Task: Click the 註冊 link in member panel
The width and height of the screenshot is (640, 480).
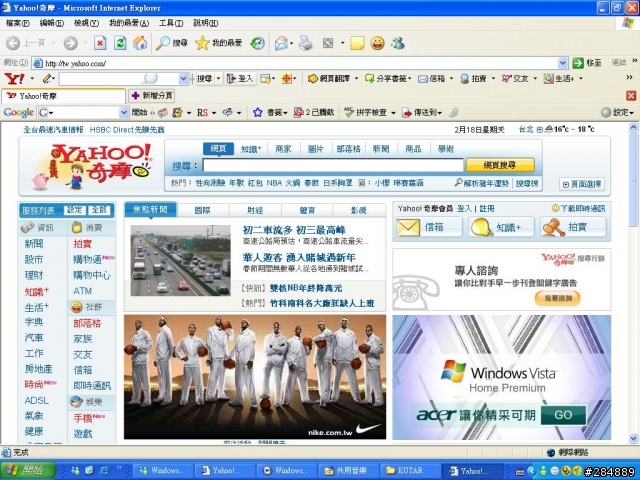Action: coord(487,209)
